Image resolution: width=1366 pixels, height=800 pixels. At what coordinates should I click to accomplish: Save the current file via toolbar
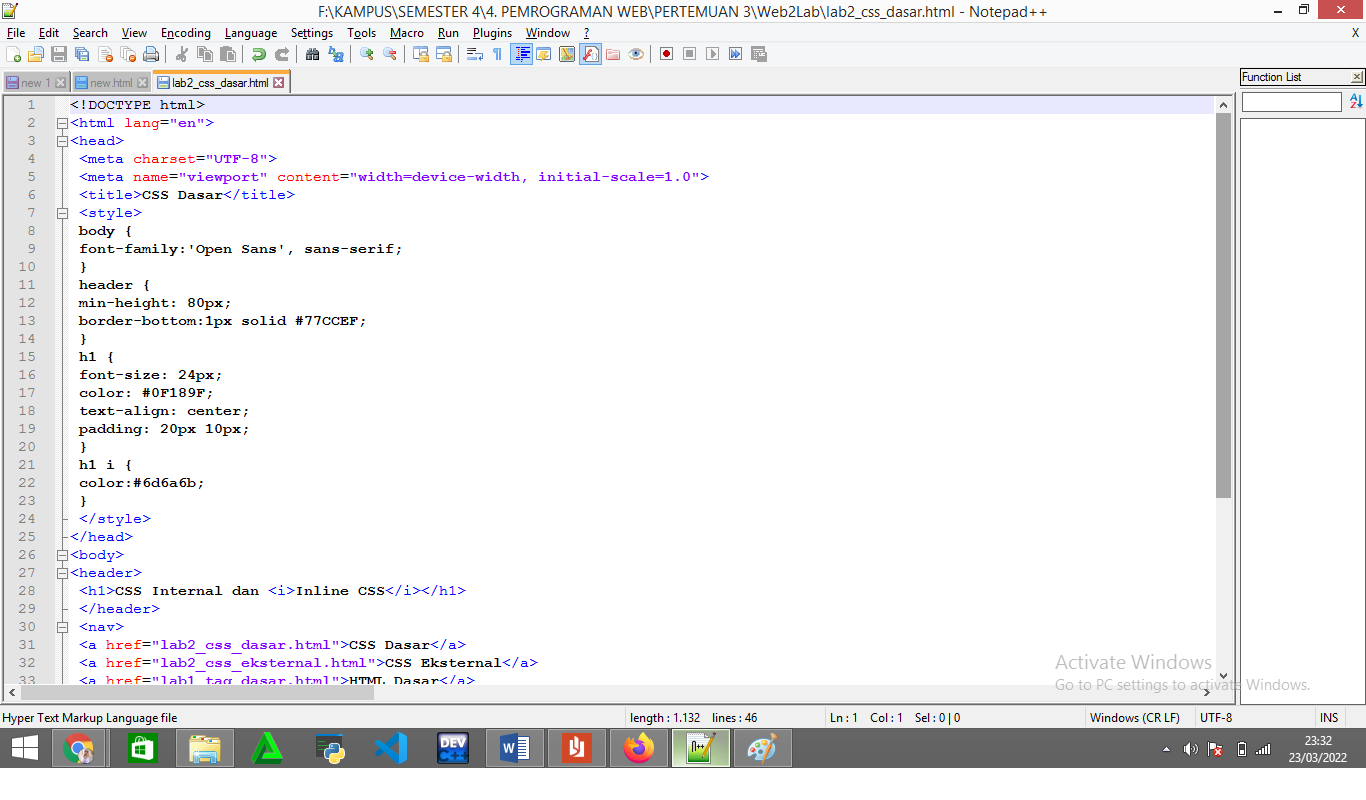pos(59,54)
